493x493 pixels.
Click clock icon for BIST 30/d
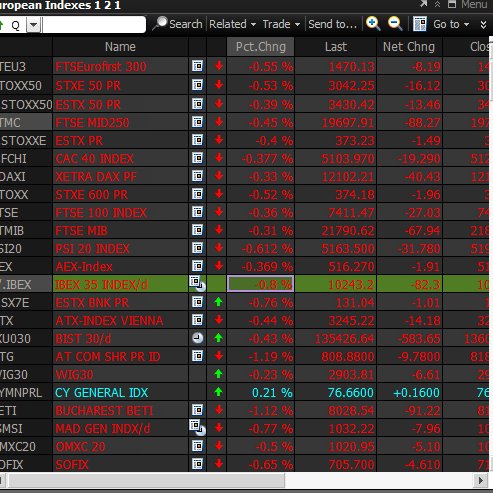[x=198, y=338]
